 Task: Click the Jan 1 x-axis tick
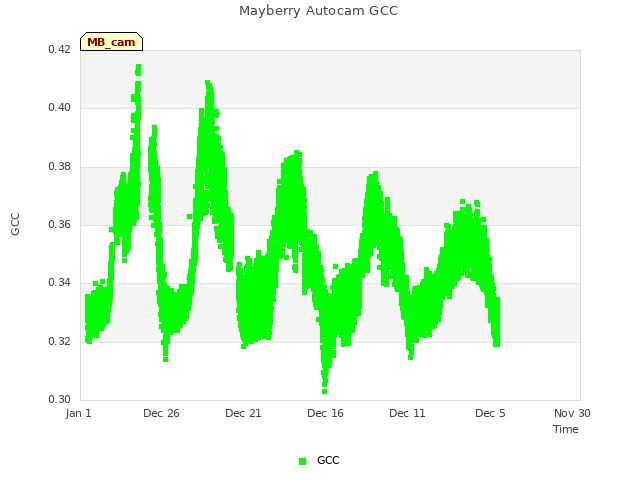click(78, 413)
